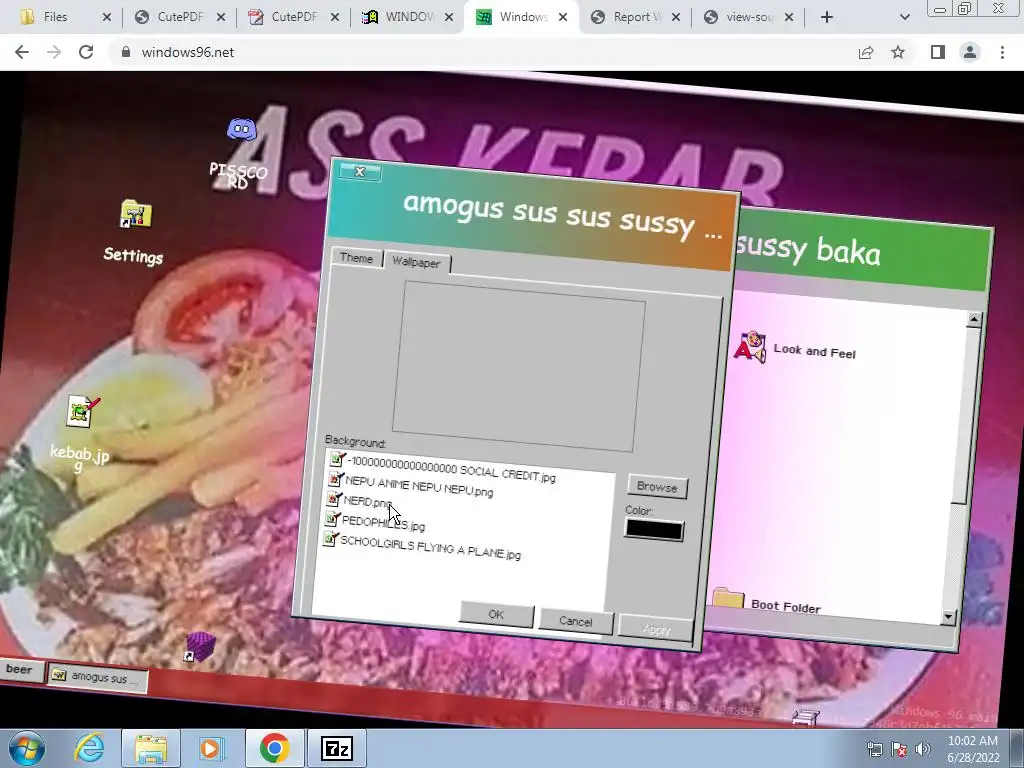Select NERD.png in the background list
Image resolution: width=1024 pixels, height=768 pixels.
click(359, 501)
